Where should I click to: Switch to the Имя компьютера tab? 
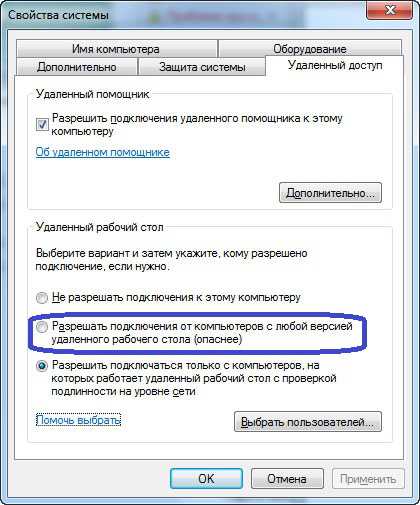(116, 49)
